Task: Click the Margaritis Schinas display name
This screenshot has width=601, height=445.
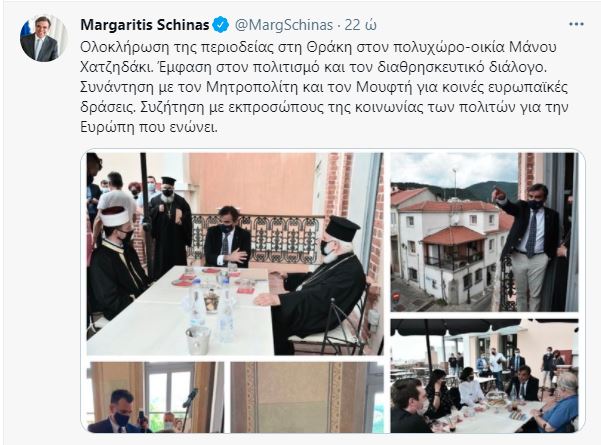Action: 145,25
